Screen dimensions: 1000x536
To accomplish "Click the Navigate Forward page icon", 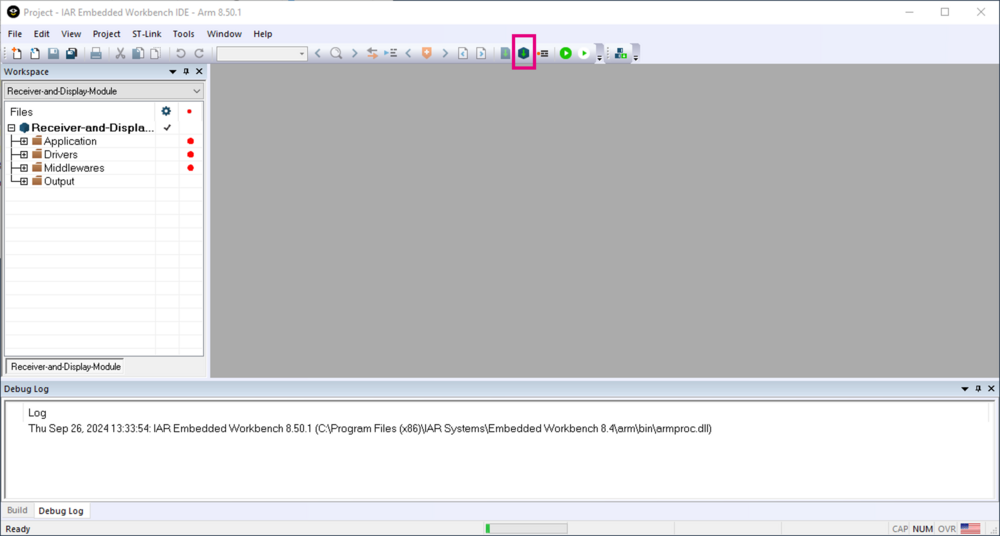I will pyautogui.click(x=482, y=54).
